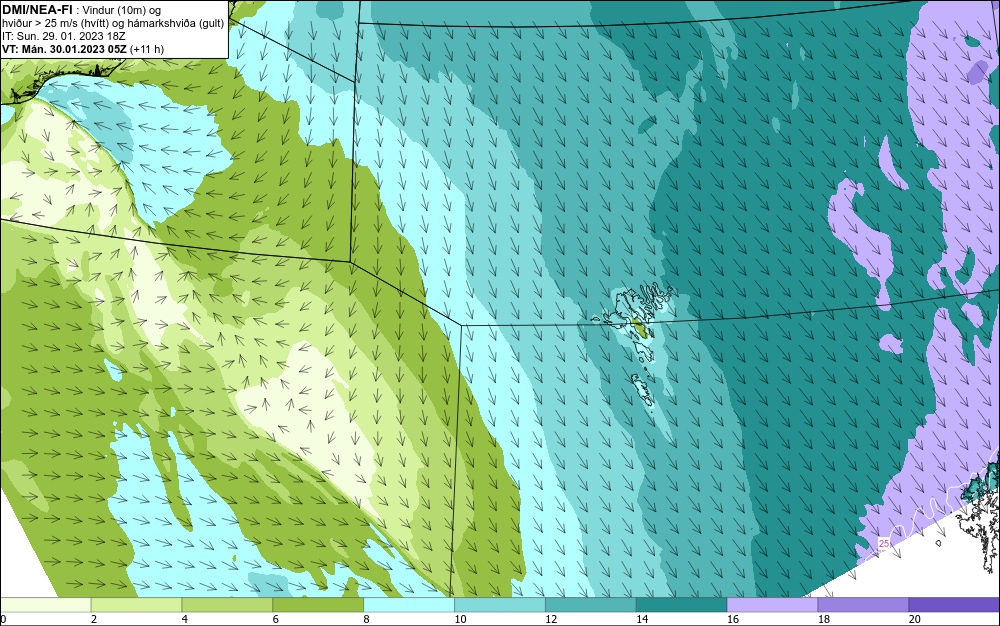Screen dimensions: 1000x626
Task: Click the 4–6 m/s green legend swatch
Action: pos(227,605)
